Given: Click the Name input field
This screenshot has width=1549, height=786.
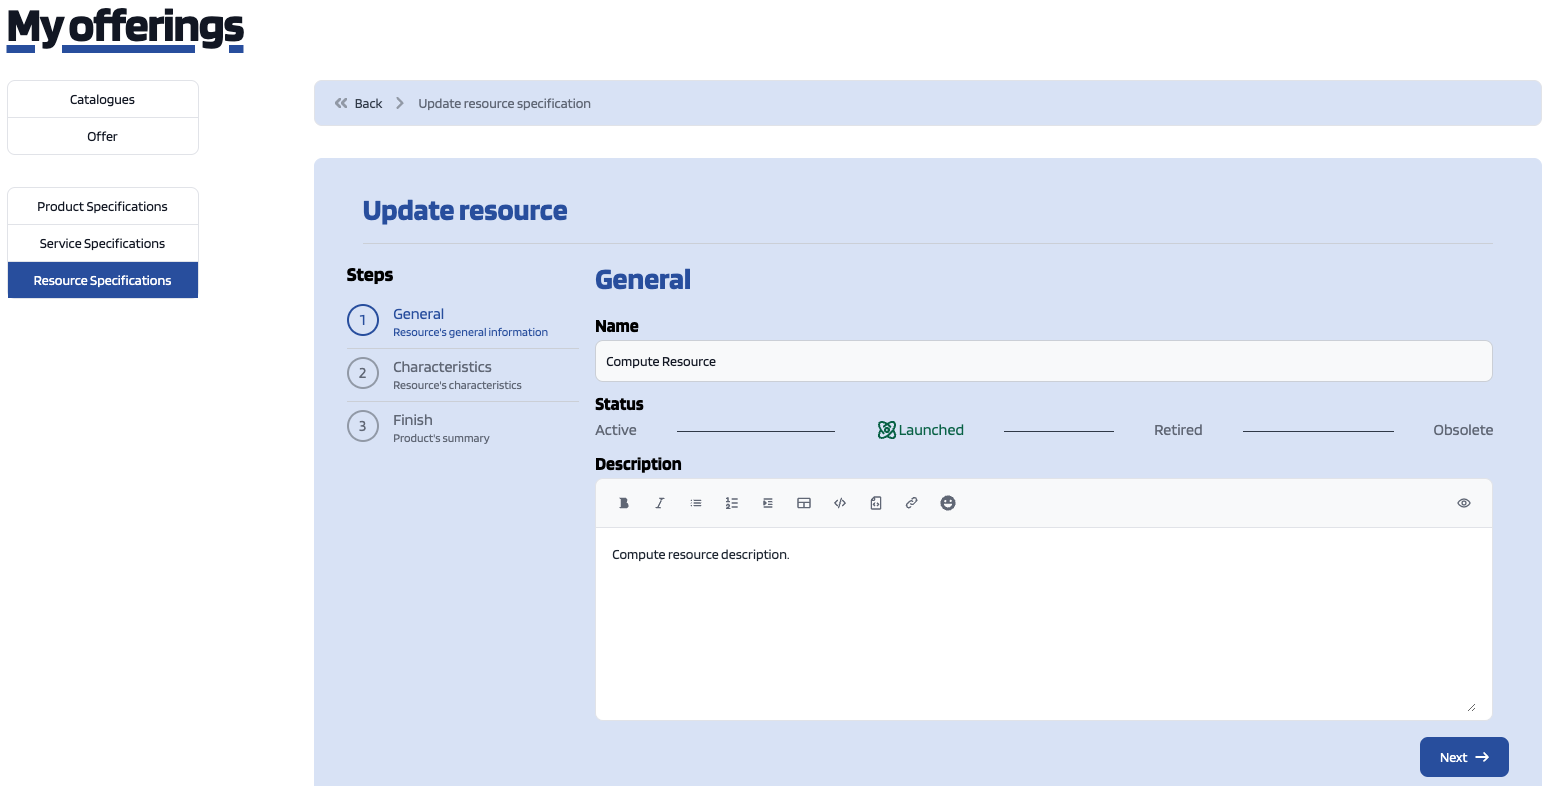Looking at the screenshot, I should (x=1044, y=361).
